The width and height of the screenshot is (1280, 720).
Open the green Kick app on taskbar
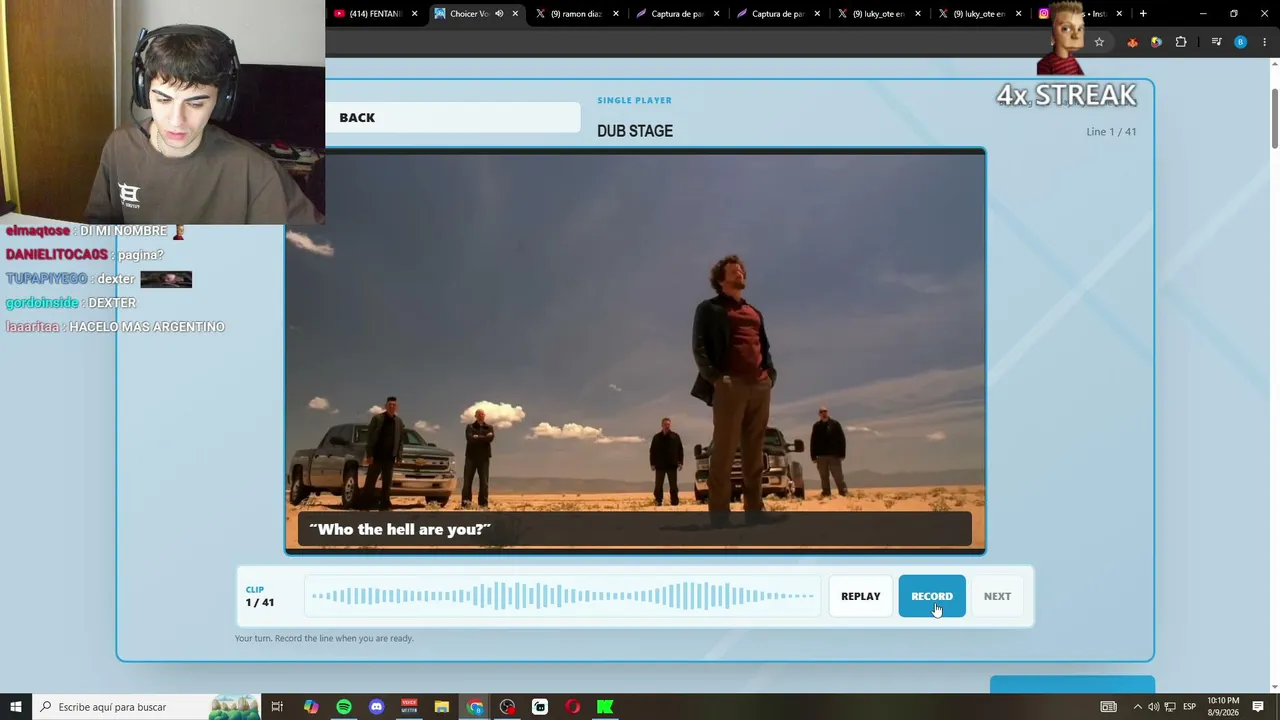coord(605,707)
